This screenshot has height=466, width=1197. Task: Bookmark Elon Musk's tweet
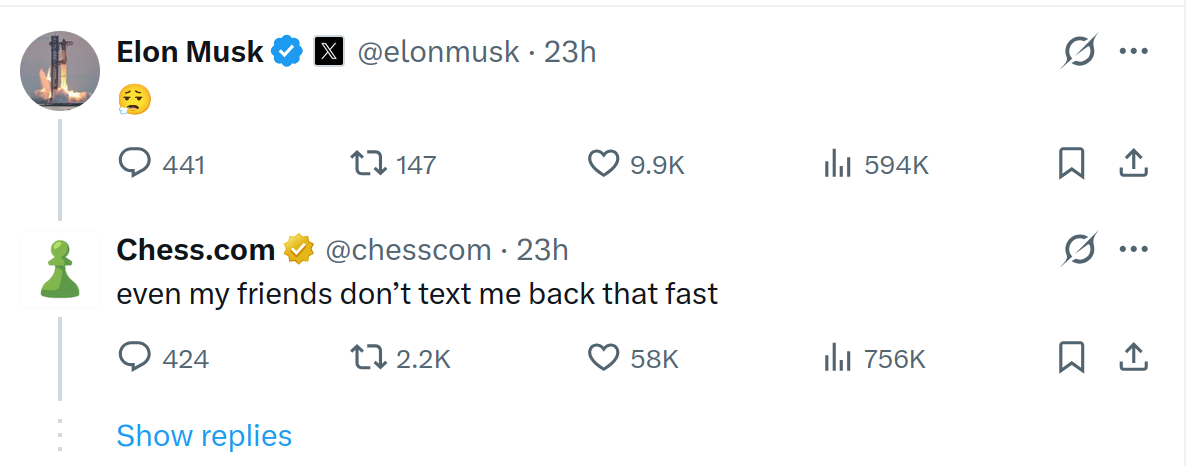pyautogui.click(x=1071, y=163)
